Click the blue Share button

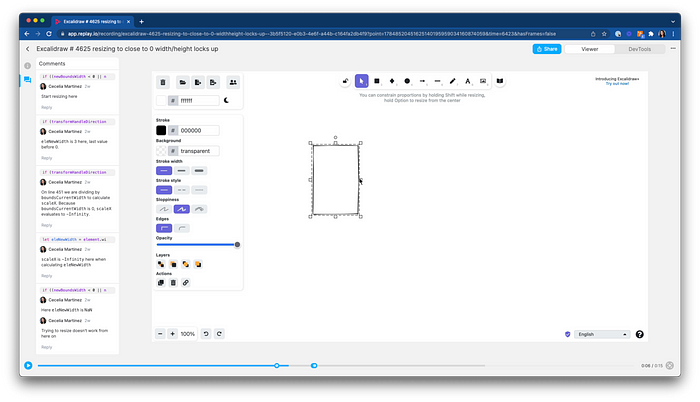tap(546, 49)
